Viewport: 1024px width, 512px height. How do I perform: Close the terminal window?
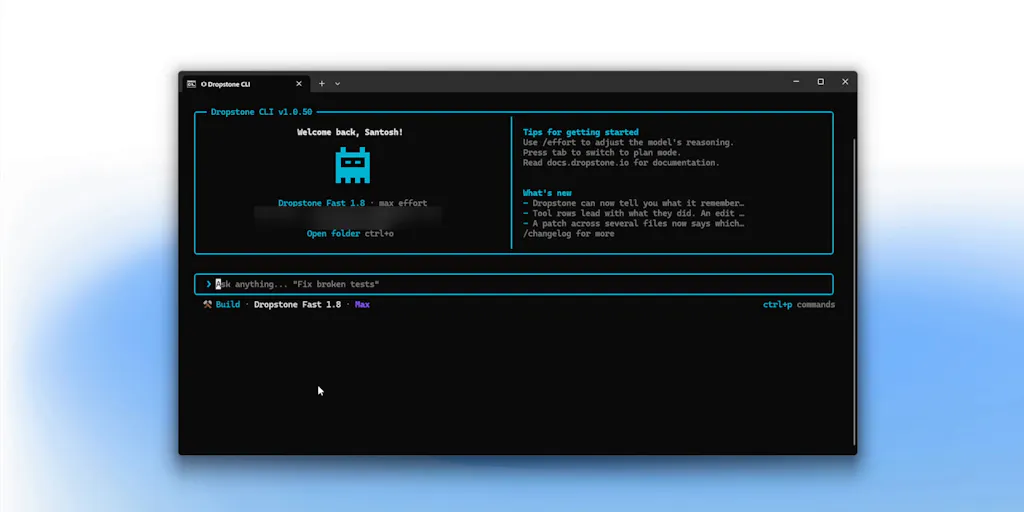[x=845, y=82]
